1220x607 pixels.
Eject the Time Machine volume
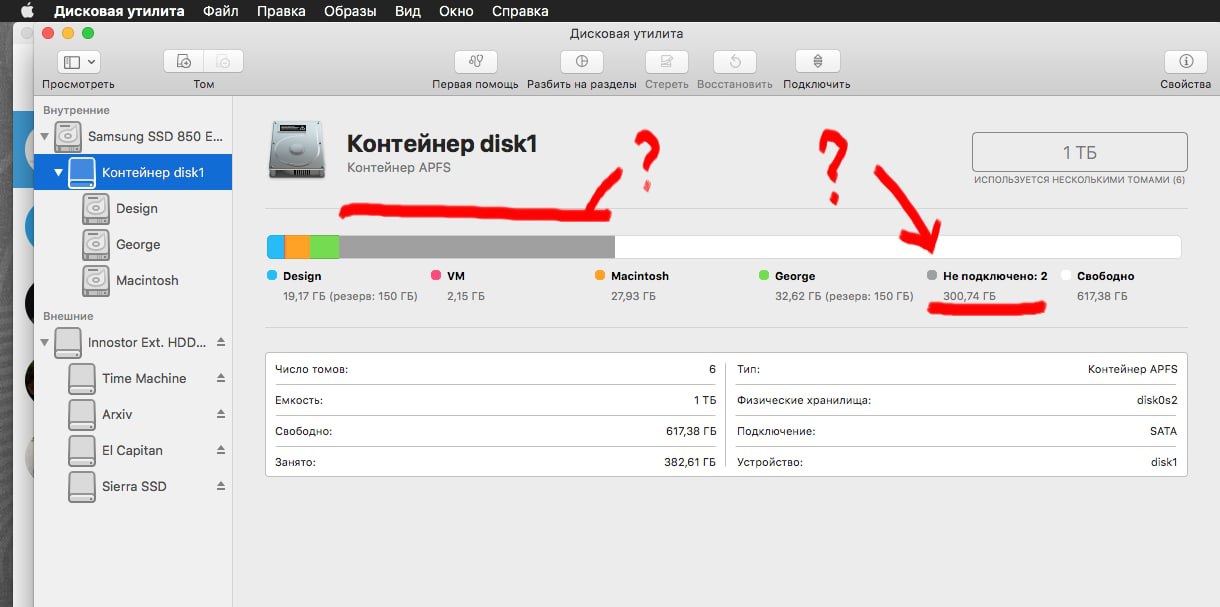click(221, 378)
